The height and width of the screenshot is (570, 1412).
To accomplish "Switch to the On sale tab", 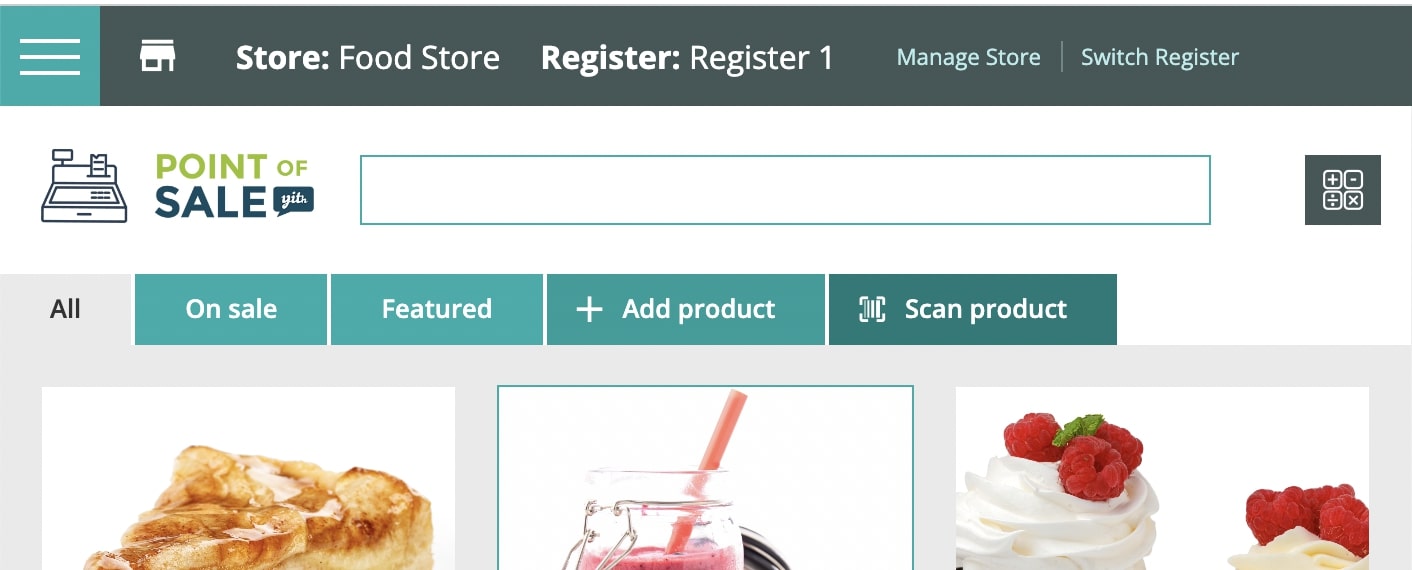I will (231, 309).
